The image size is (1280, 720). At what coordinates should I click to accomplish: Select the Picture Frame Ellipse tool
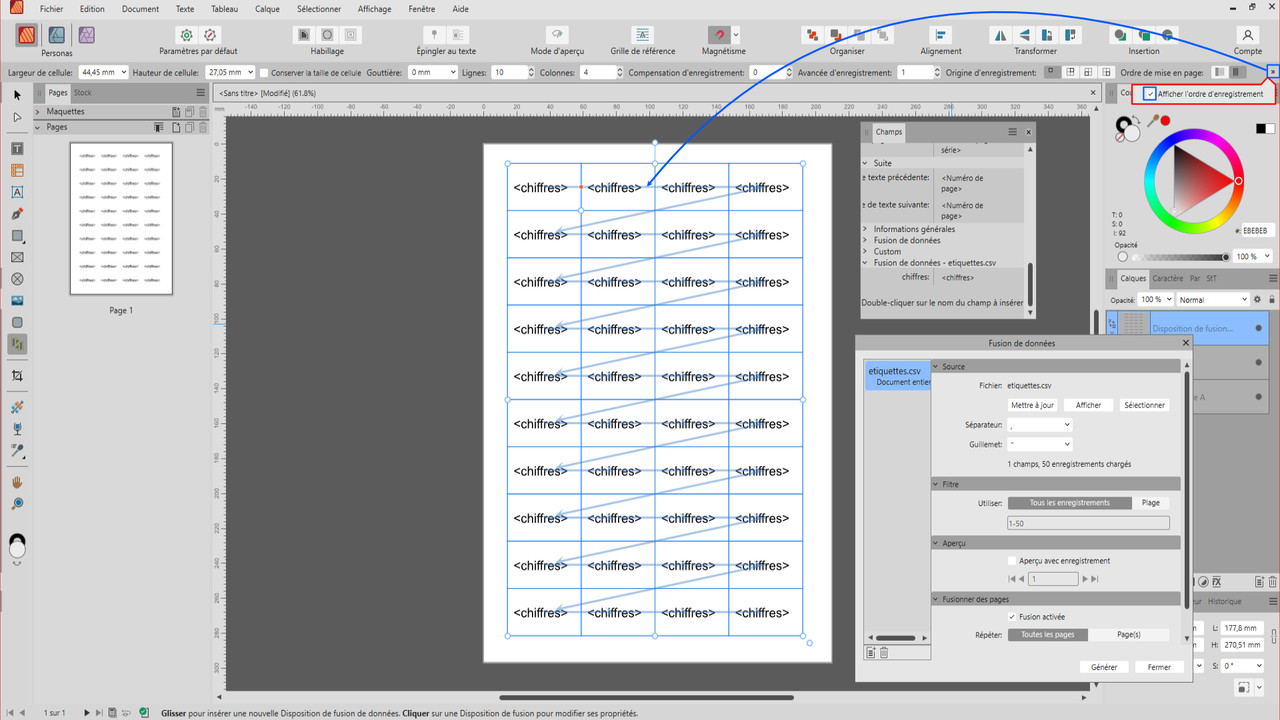(x=17, y=279)
